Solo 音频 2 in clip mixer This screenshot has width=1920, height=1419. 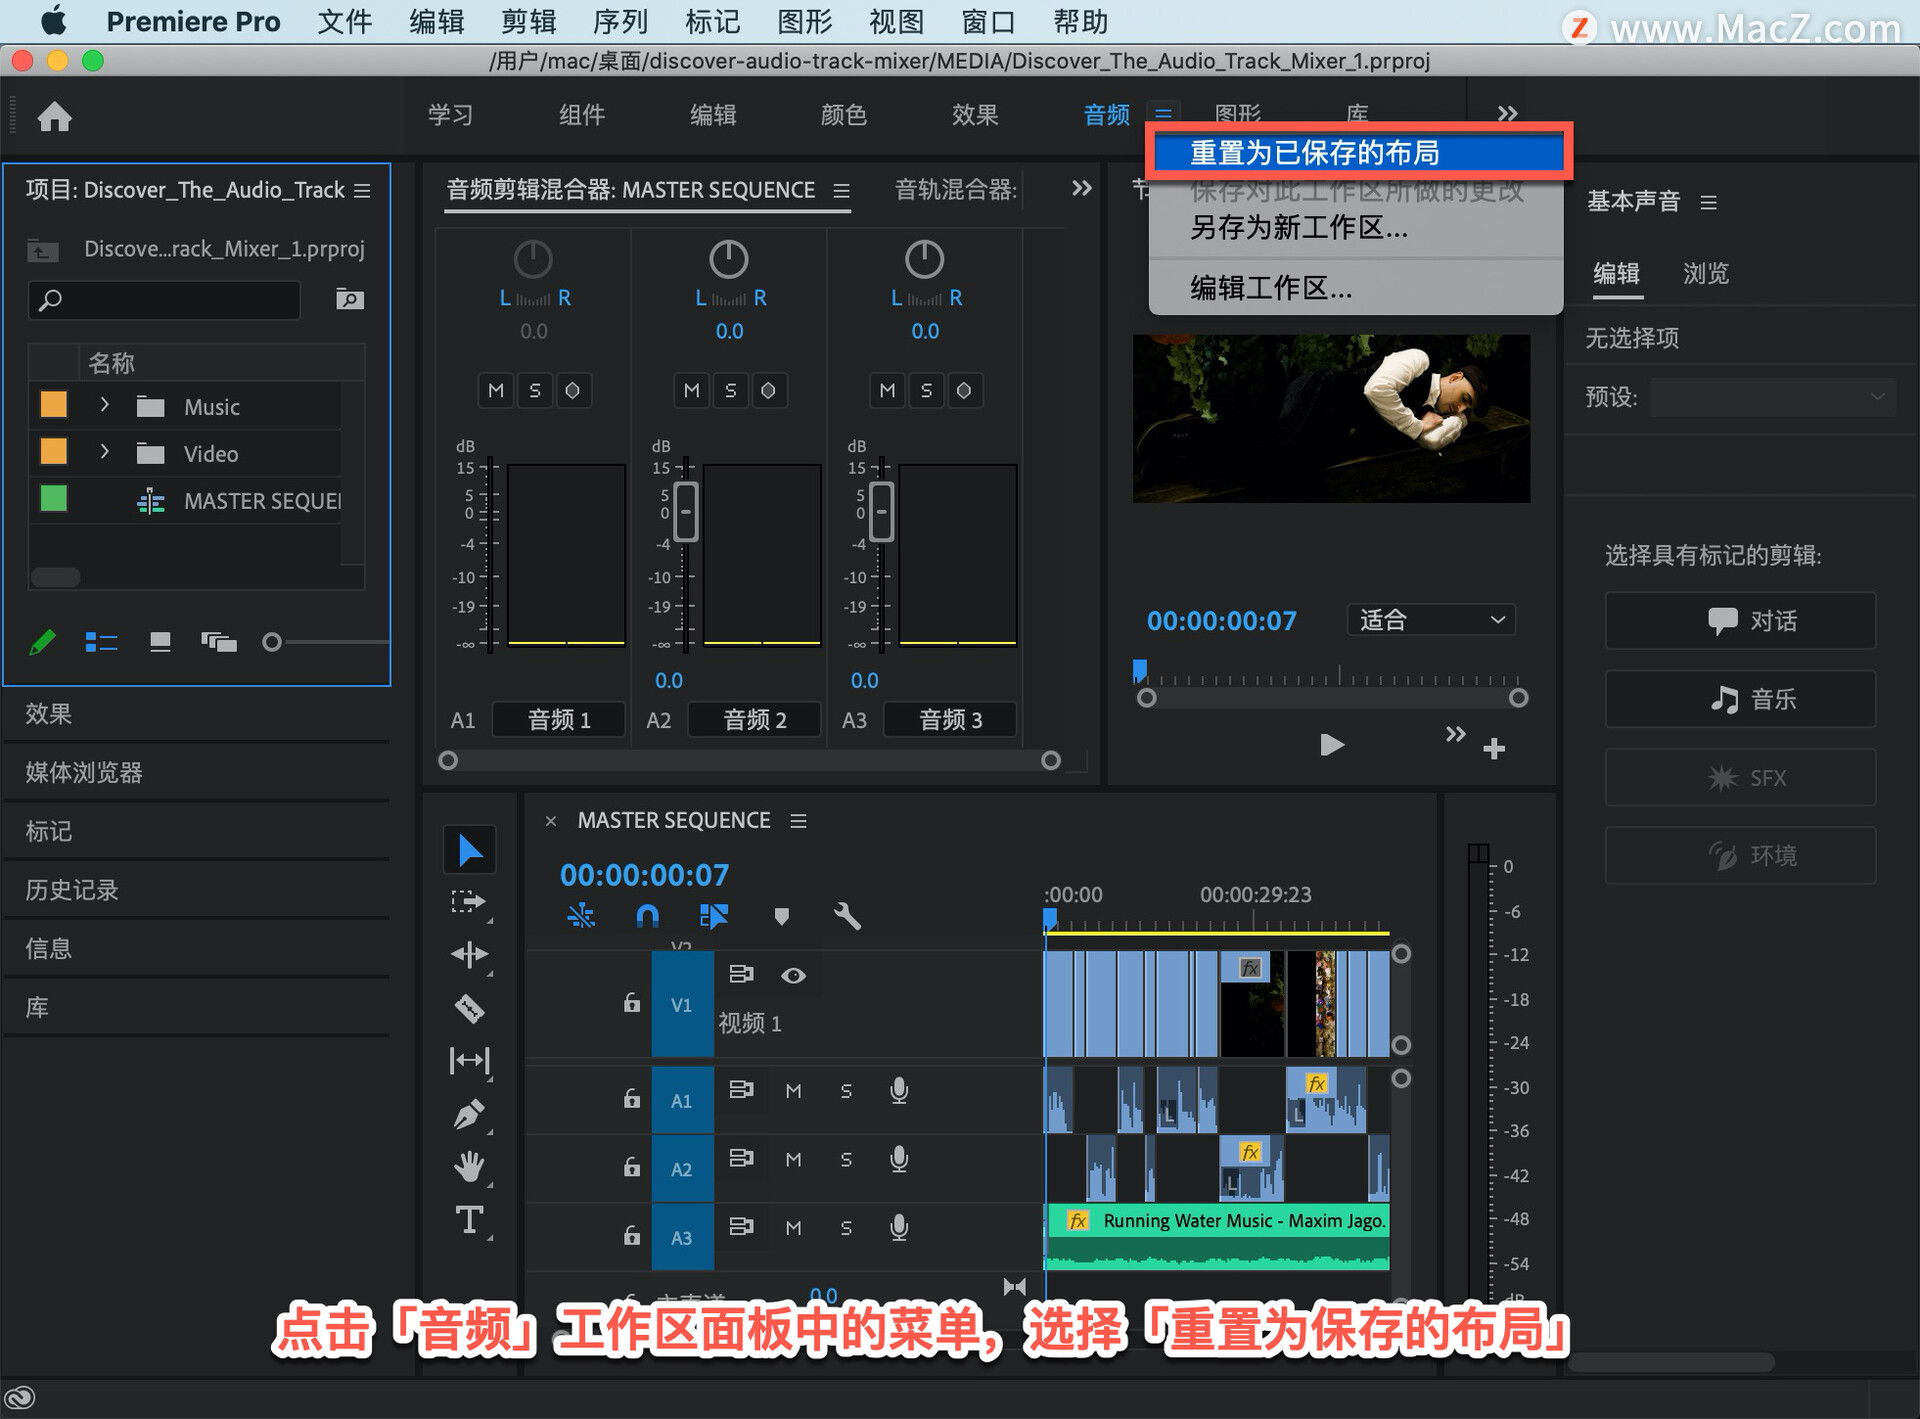730,391
